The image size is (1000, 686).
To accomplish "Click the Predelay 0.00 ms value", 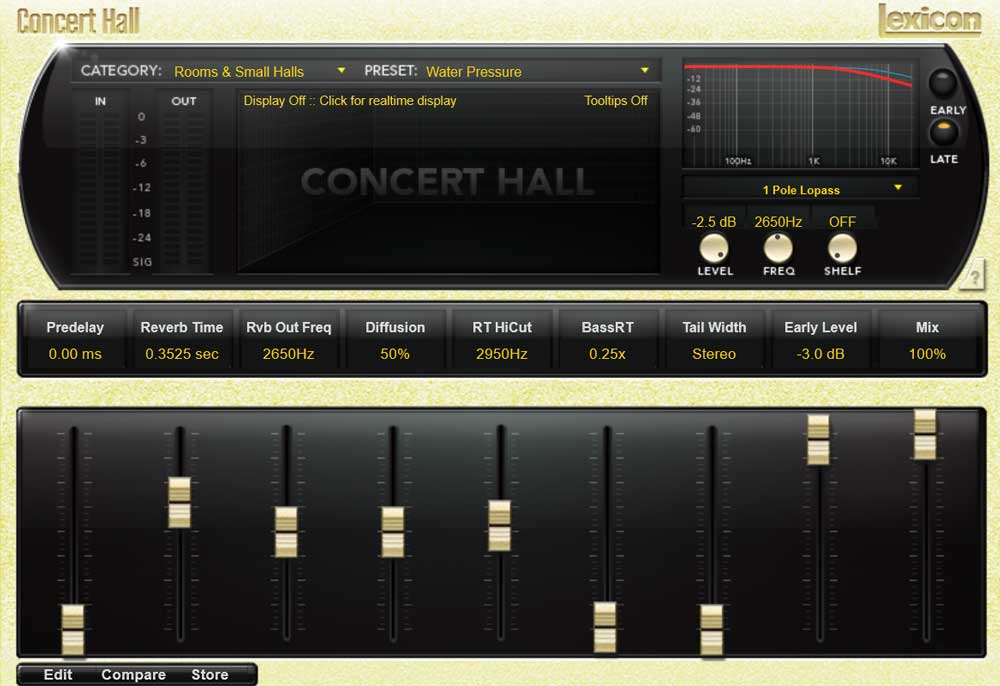I will pos(75,354).
